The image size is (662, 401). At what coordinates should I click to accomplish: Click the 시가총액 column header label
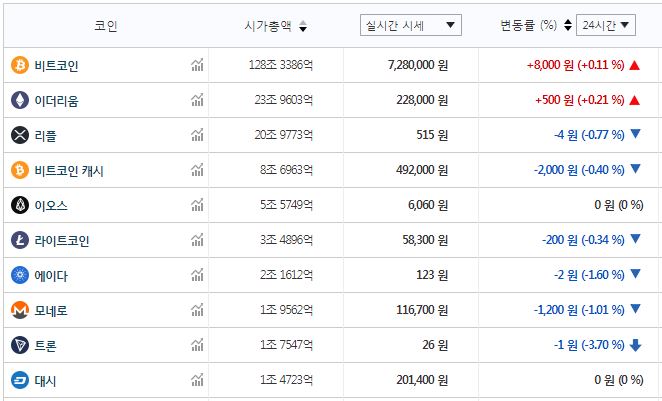[268, 26]
